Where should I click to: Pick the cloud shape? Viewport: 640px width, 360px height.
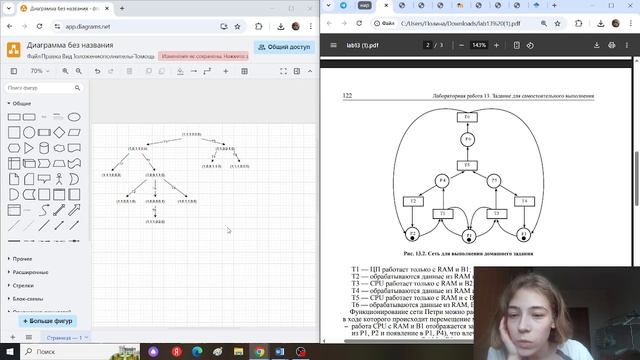59,148
